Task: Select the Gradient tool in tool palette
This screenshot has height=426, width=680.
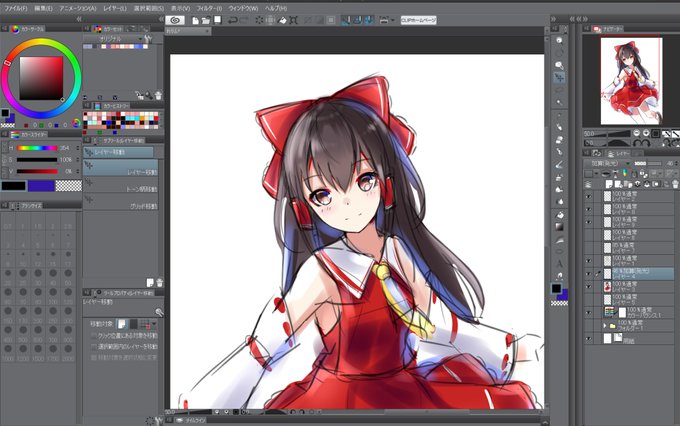Action: click(559, 227)
